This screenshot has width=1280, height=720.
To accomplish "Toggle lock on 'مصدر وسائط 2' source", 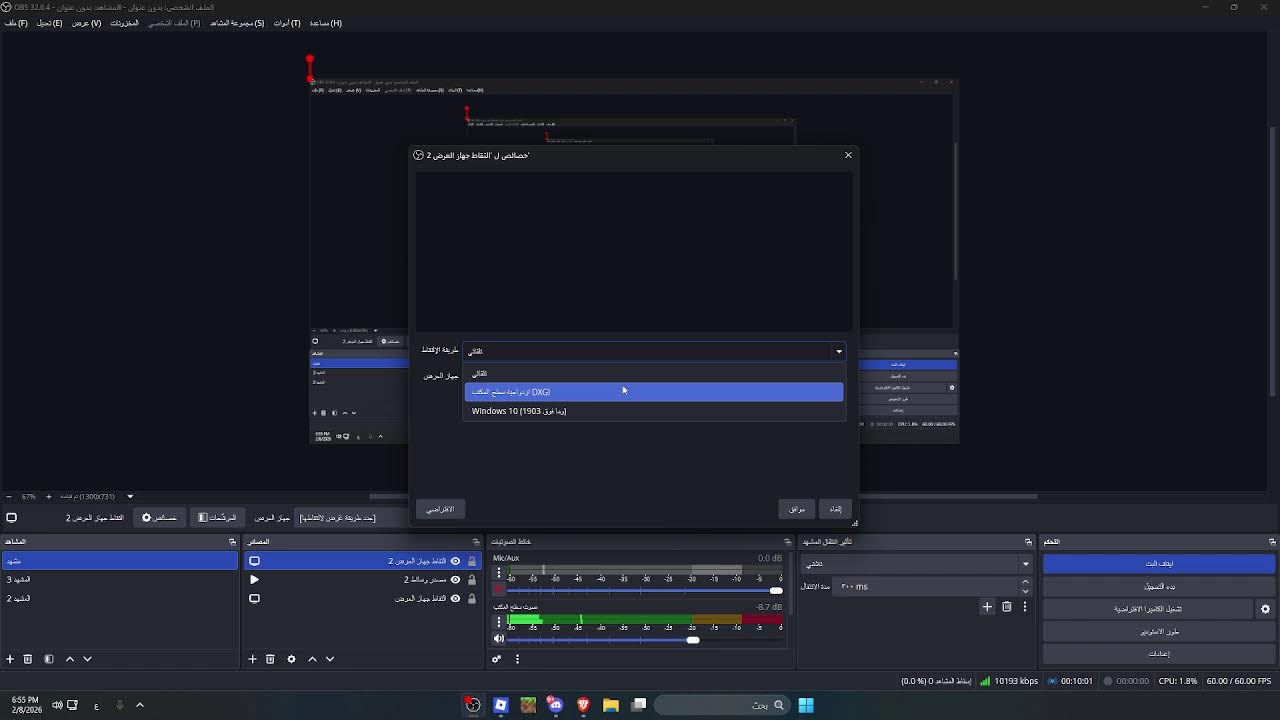I will coord(472,579).
